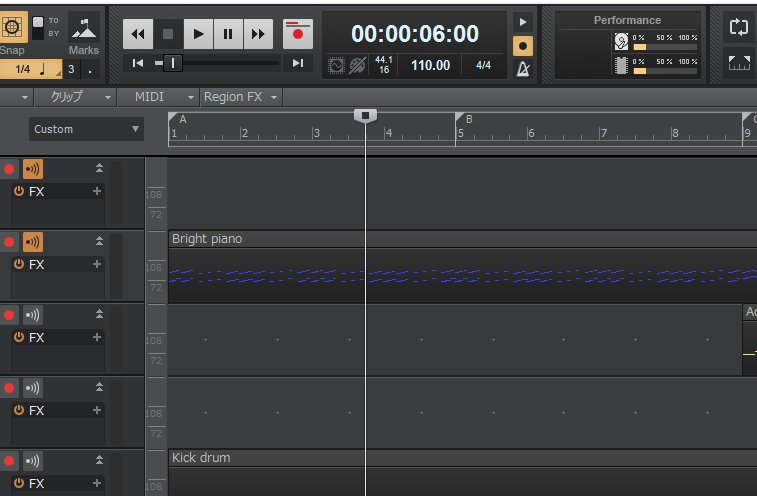Toggle input echo on track above Bright piano

32,169
